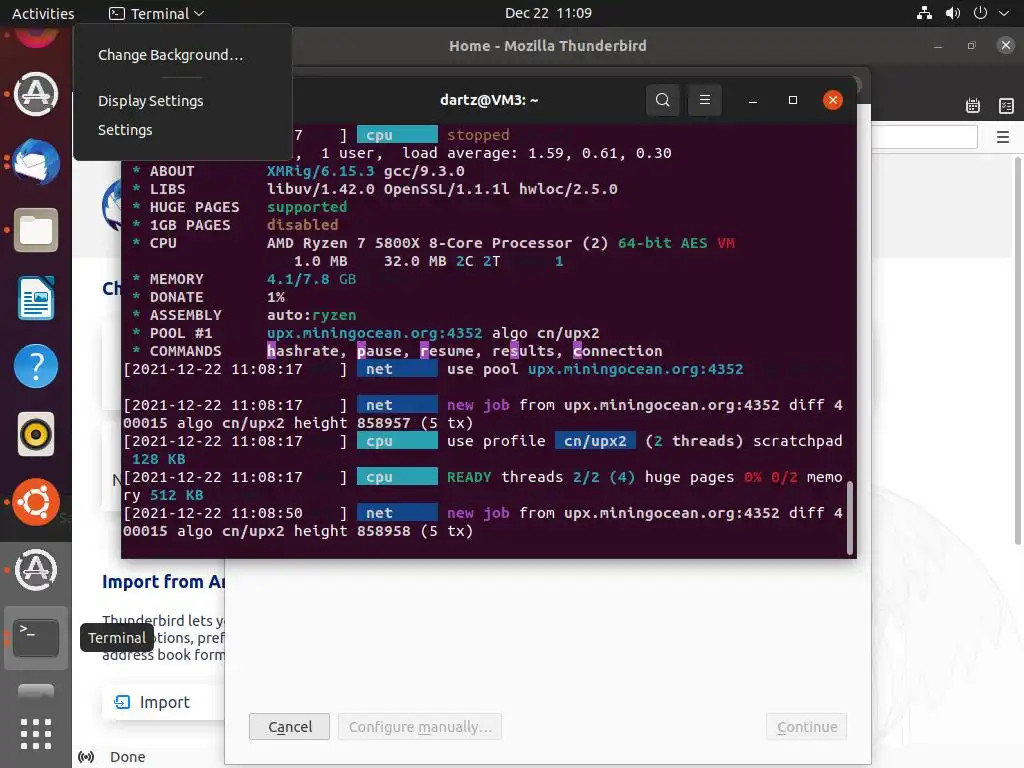
Task: Select Display Settings menu entry
Action: (151, 101)
